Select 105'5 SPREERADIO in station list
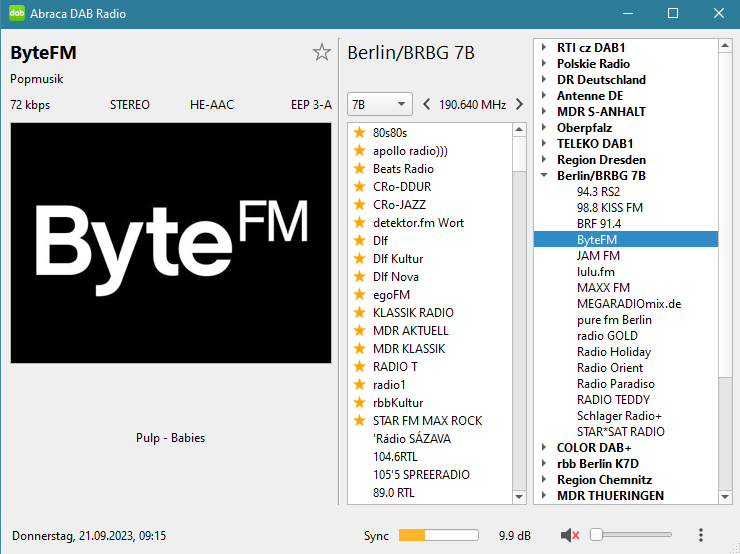This screenshot has width=740, height=554. pyautogui.click(x=421, y=474)
